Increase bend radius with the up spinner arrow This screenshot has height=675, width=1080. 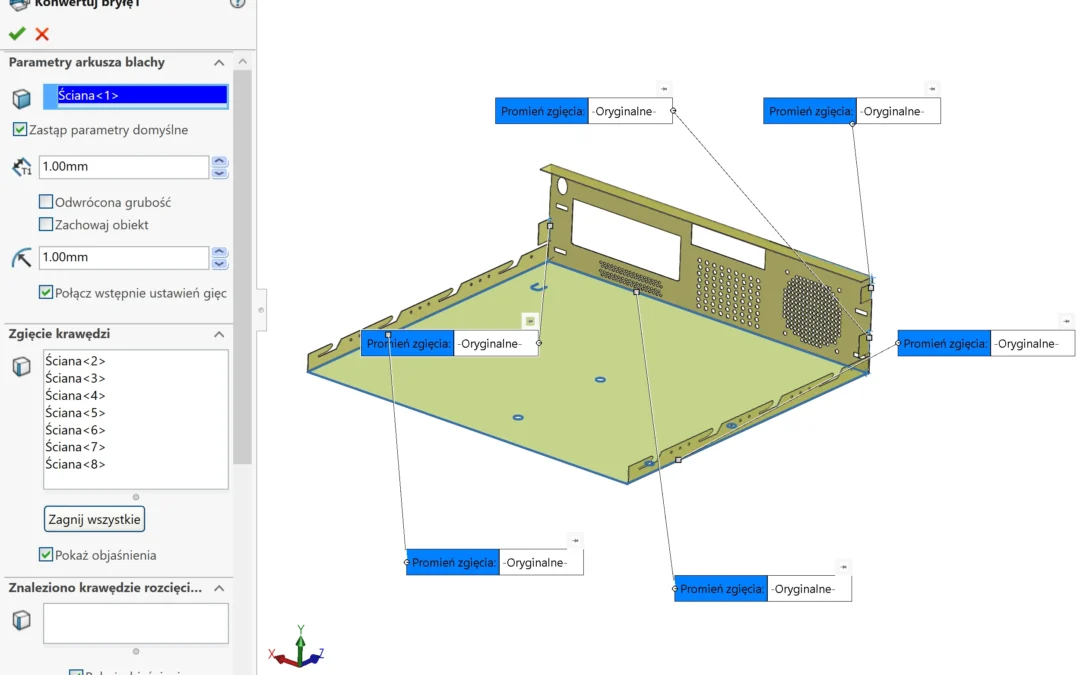click(219, 252)
